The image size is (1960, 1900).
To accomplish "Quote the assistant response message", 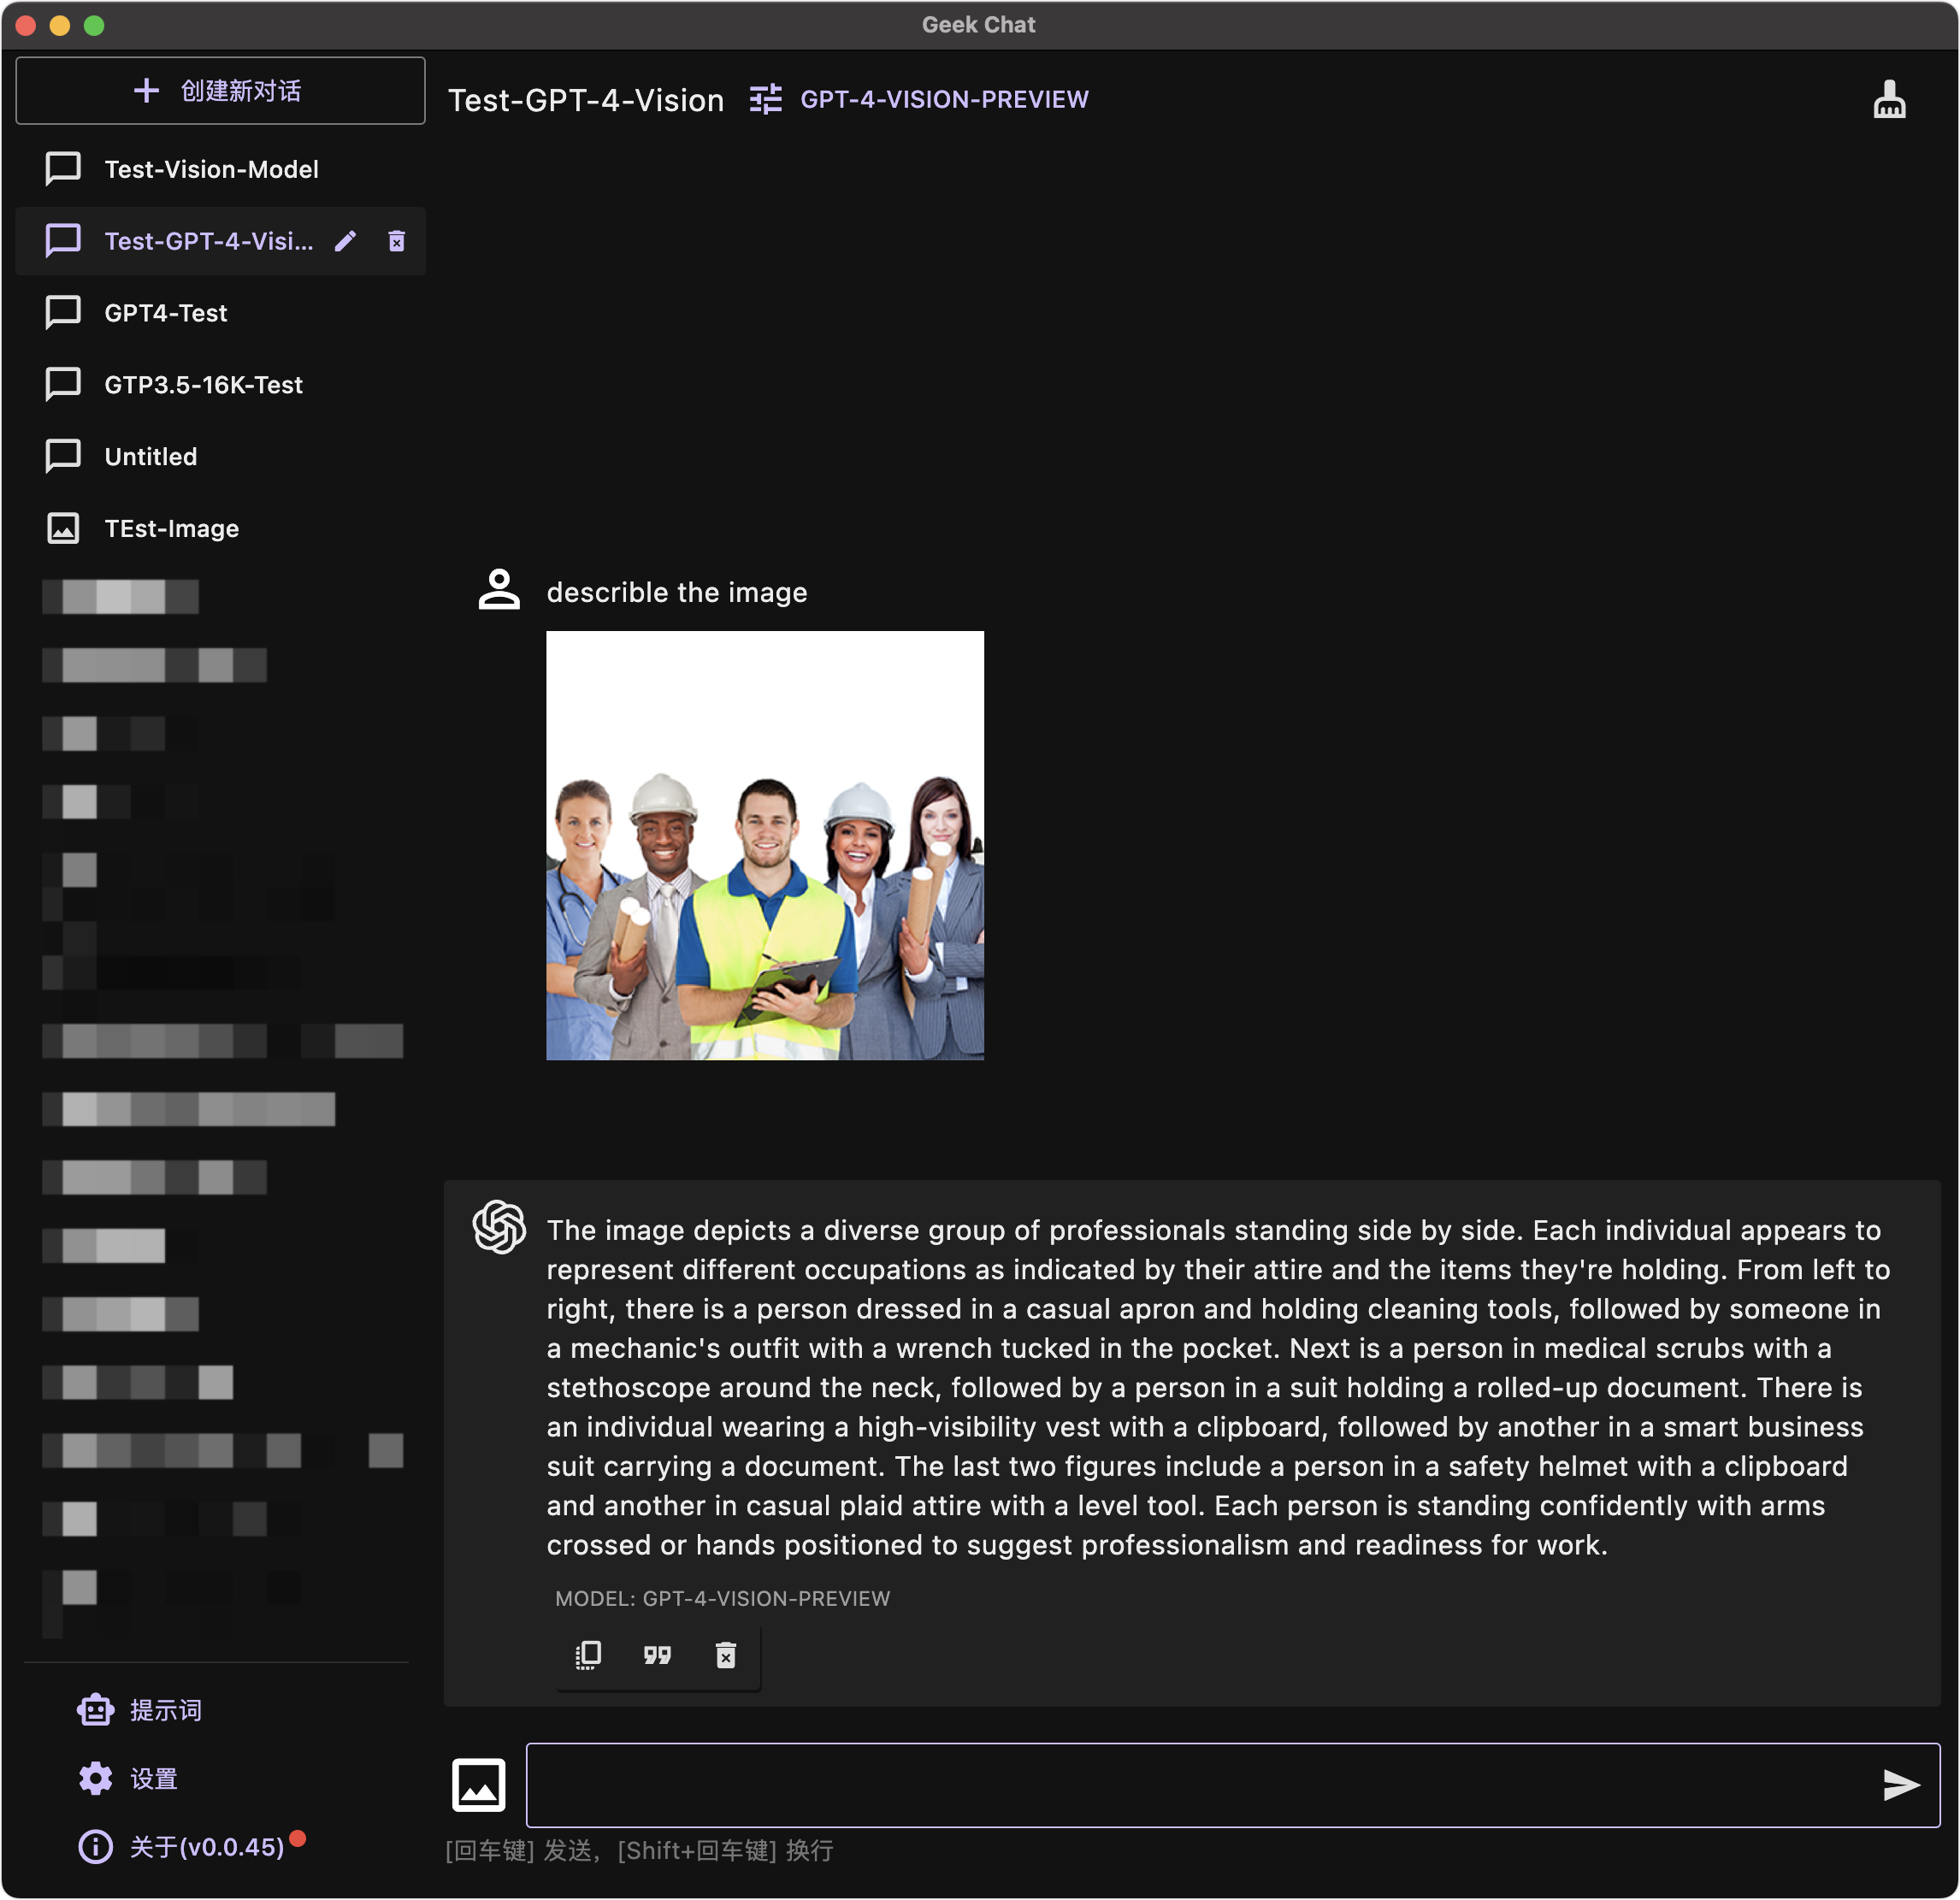I will (x=657, y=1655).
